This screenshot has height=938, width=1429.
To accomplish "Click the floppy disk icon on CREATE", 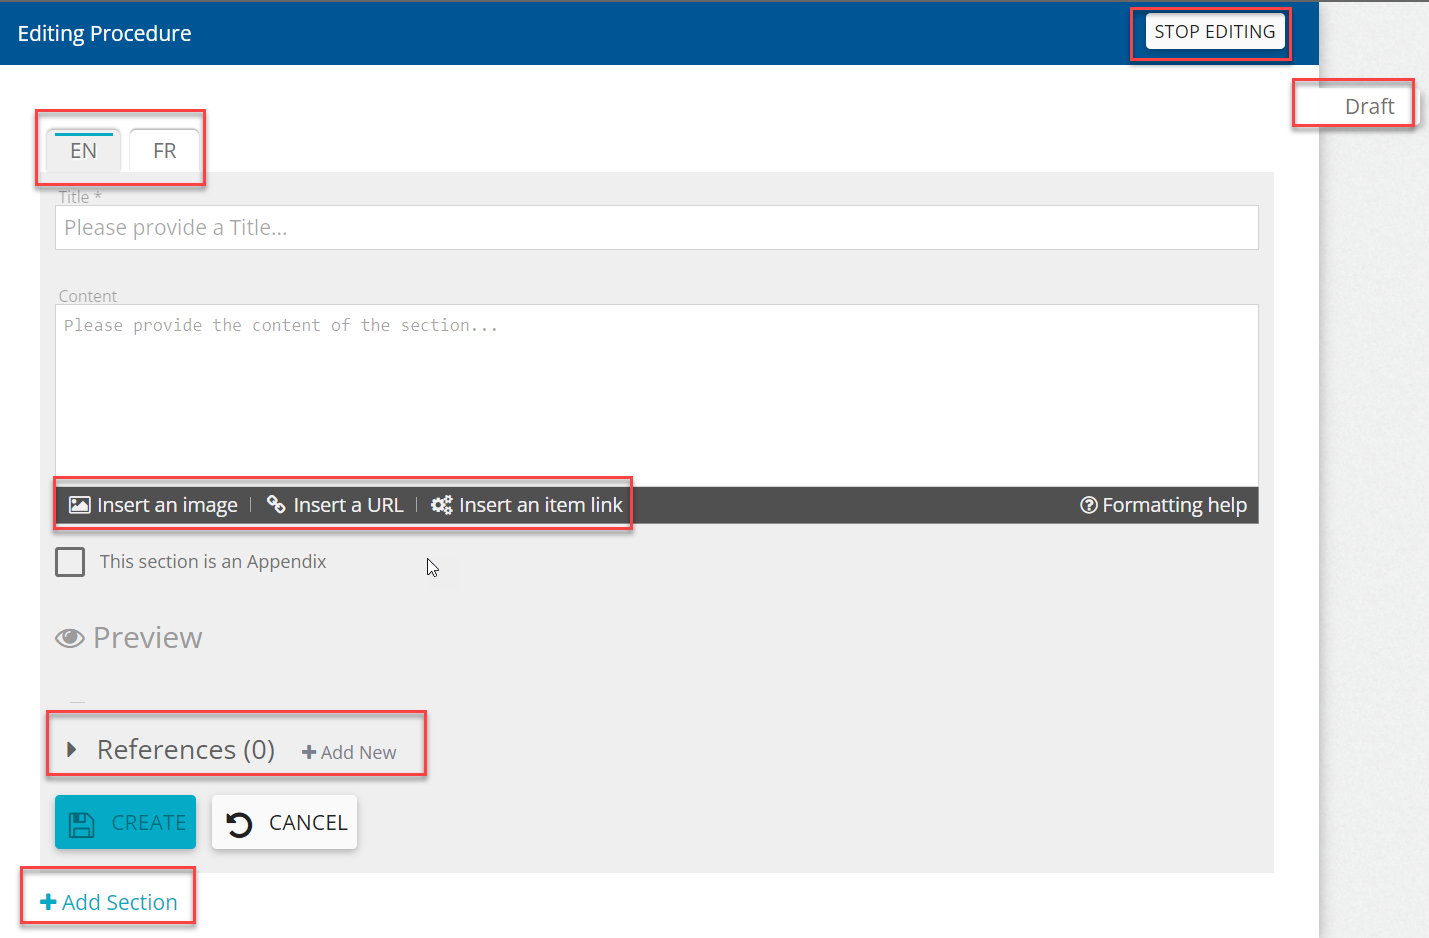I will pos(81,824).
